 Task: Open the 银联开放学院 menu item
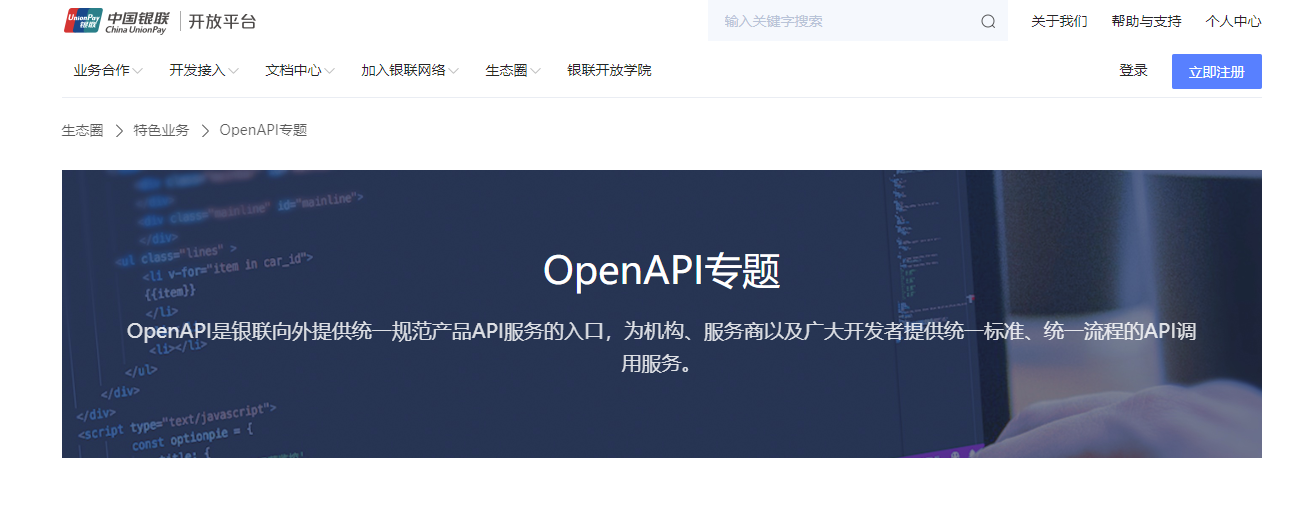(x=609, y=70)
